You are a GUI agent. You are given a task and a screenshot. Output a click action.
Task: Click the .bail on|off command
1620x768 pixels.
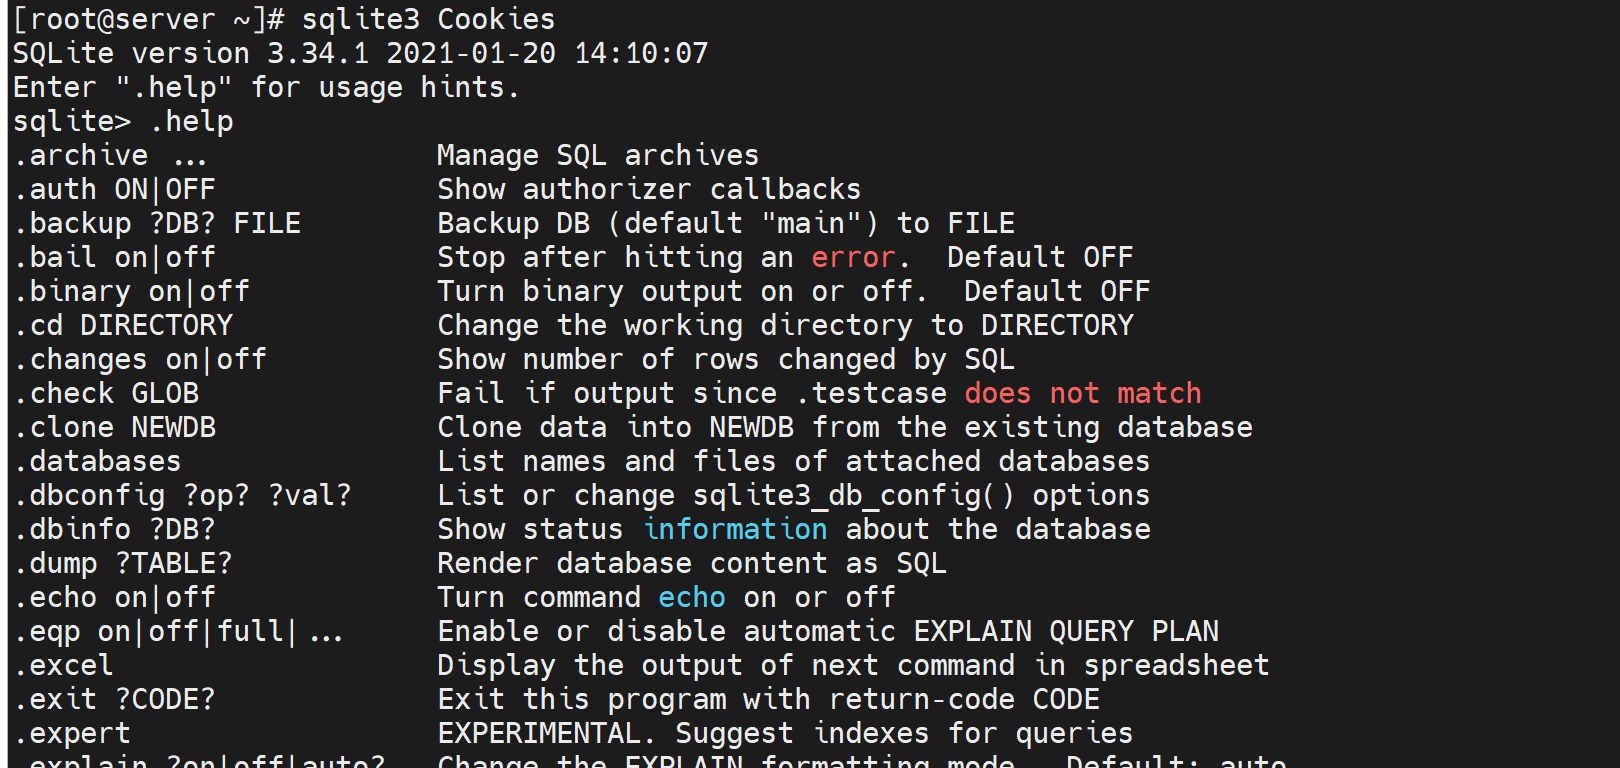(x=115, y=258)
